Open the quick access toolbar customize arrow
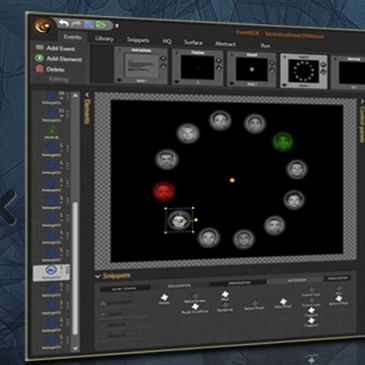The height and width of the screenshot is (365, 365). tap(117, 26)
